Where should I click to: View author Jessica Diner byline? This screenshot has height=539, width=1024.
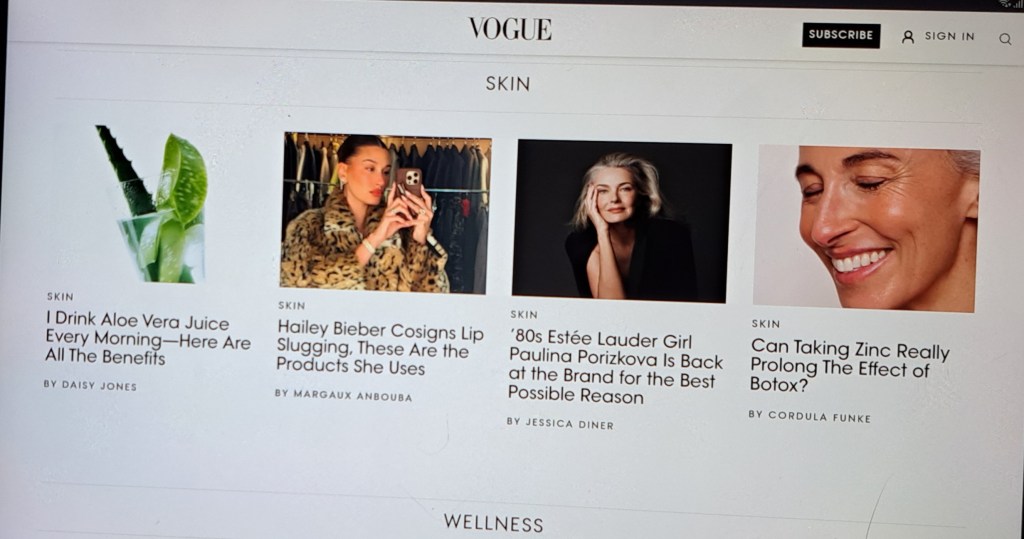[560, 423]
